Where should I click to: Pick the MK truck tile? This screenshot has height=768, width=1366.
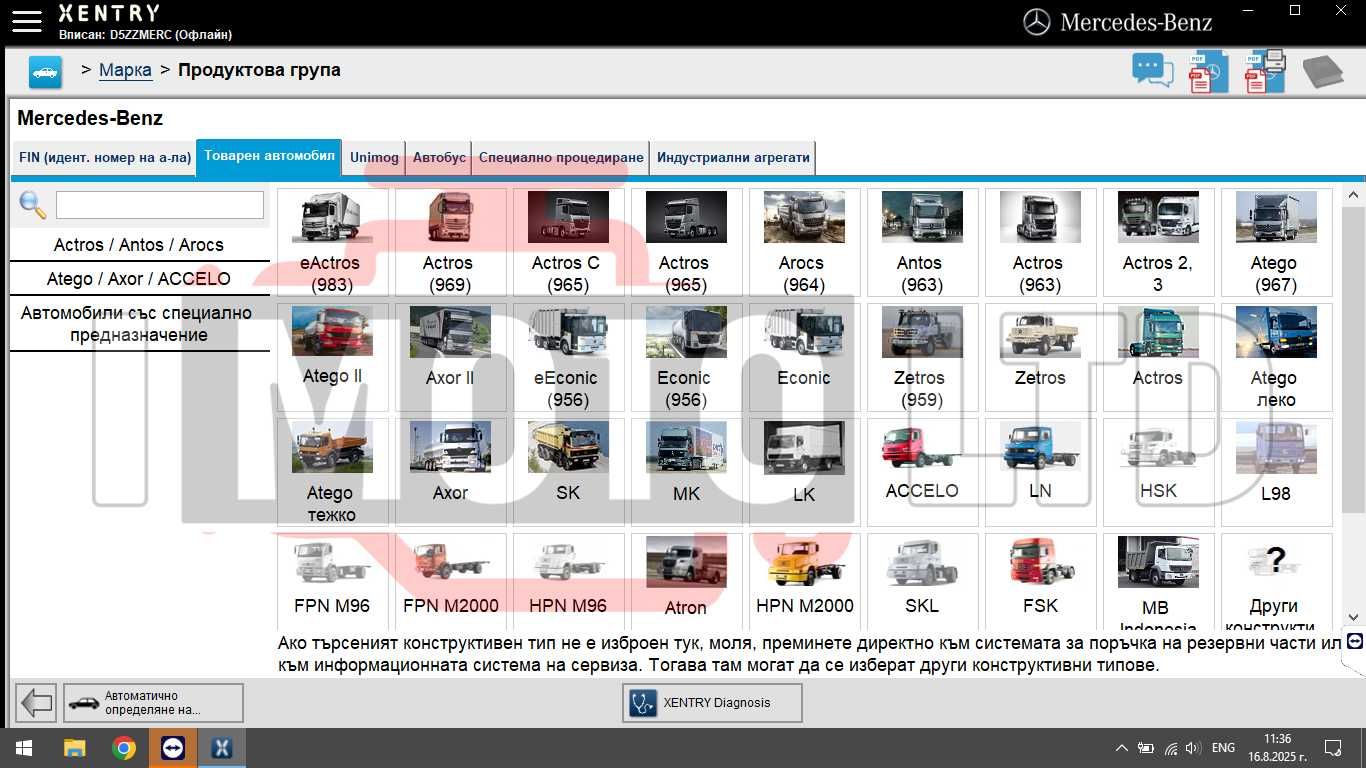tap(686, 473)
